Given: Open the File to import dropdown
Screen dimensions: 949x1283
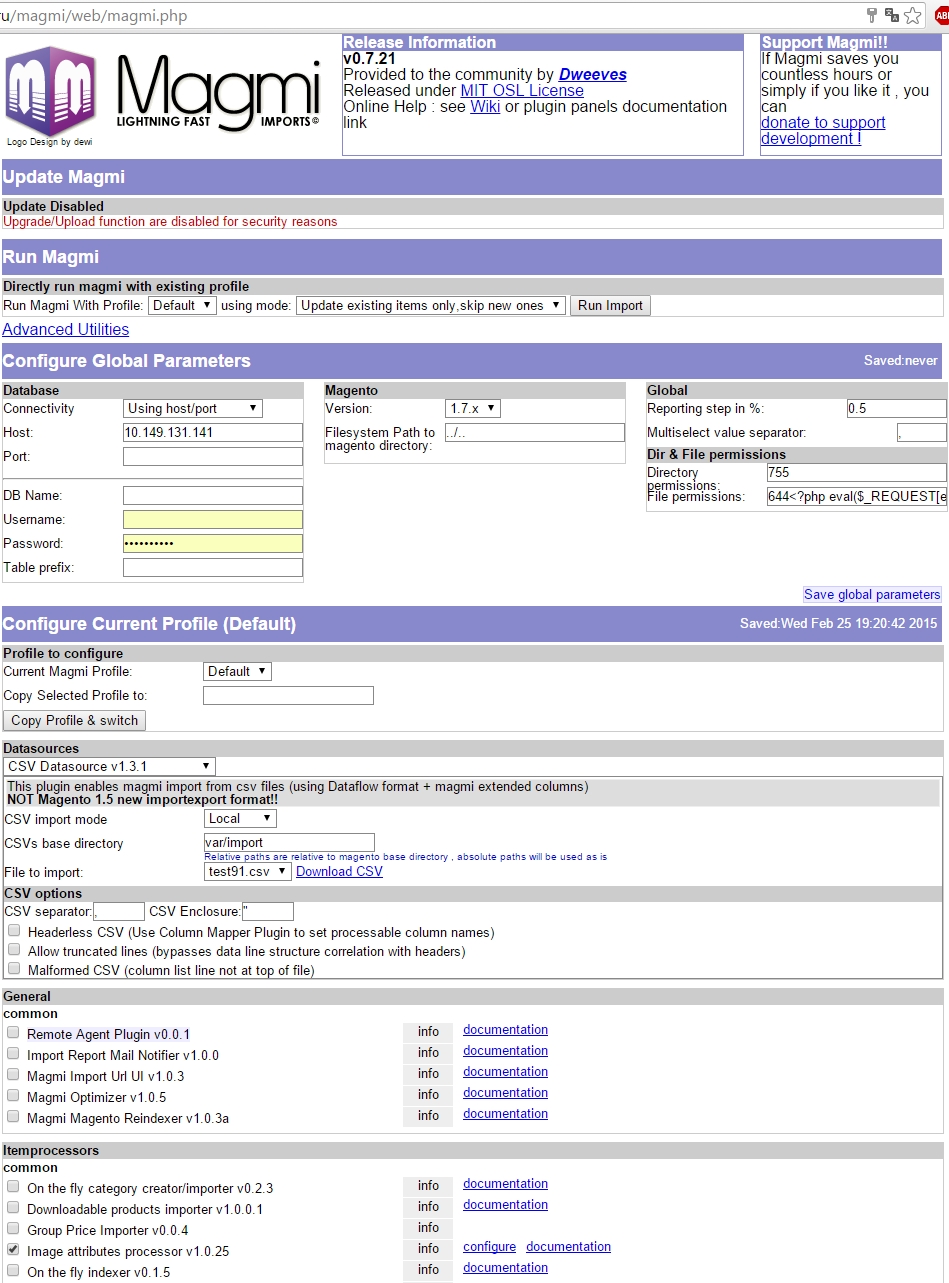Looking at the screenshot, I should (248, 871).
